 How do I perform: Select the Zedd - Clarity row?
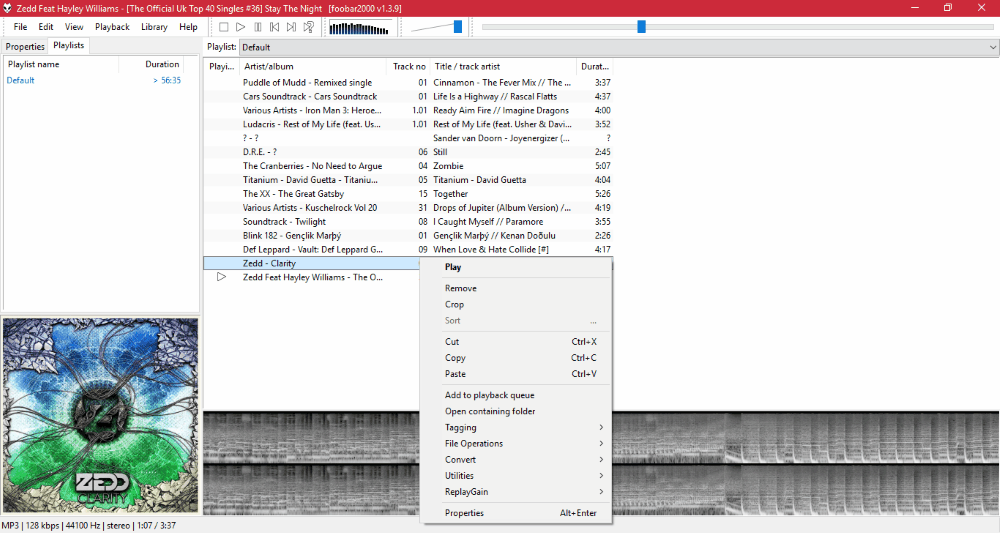click(311, 263)
